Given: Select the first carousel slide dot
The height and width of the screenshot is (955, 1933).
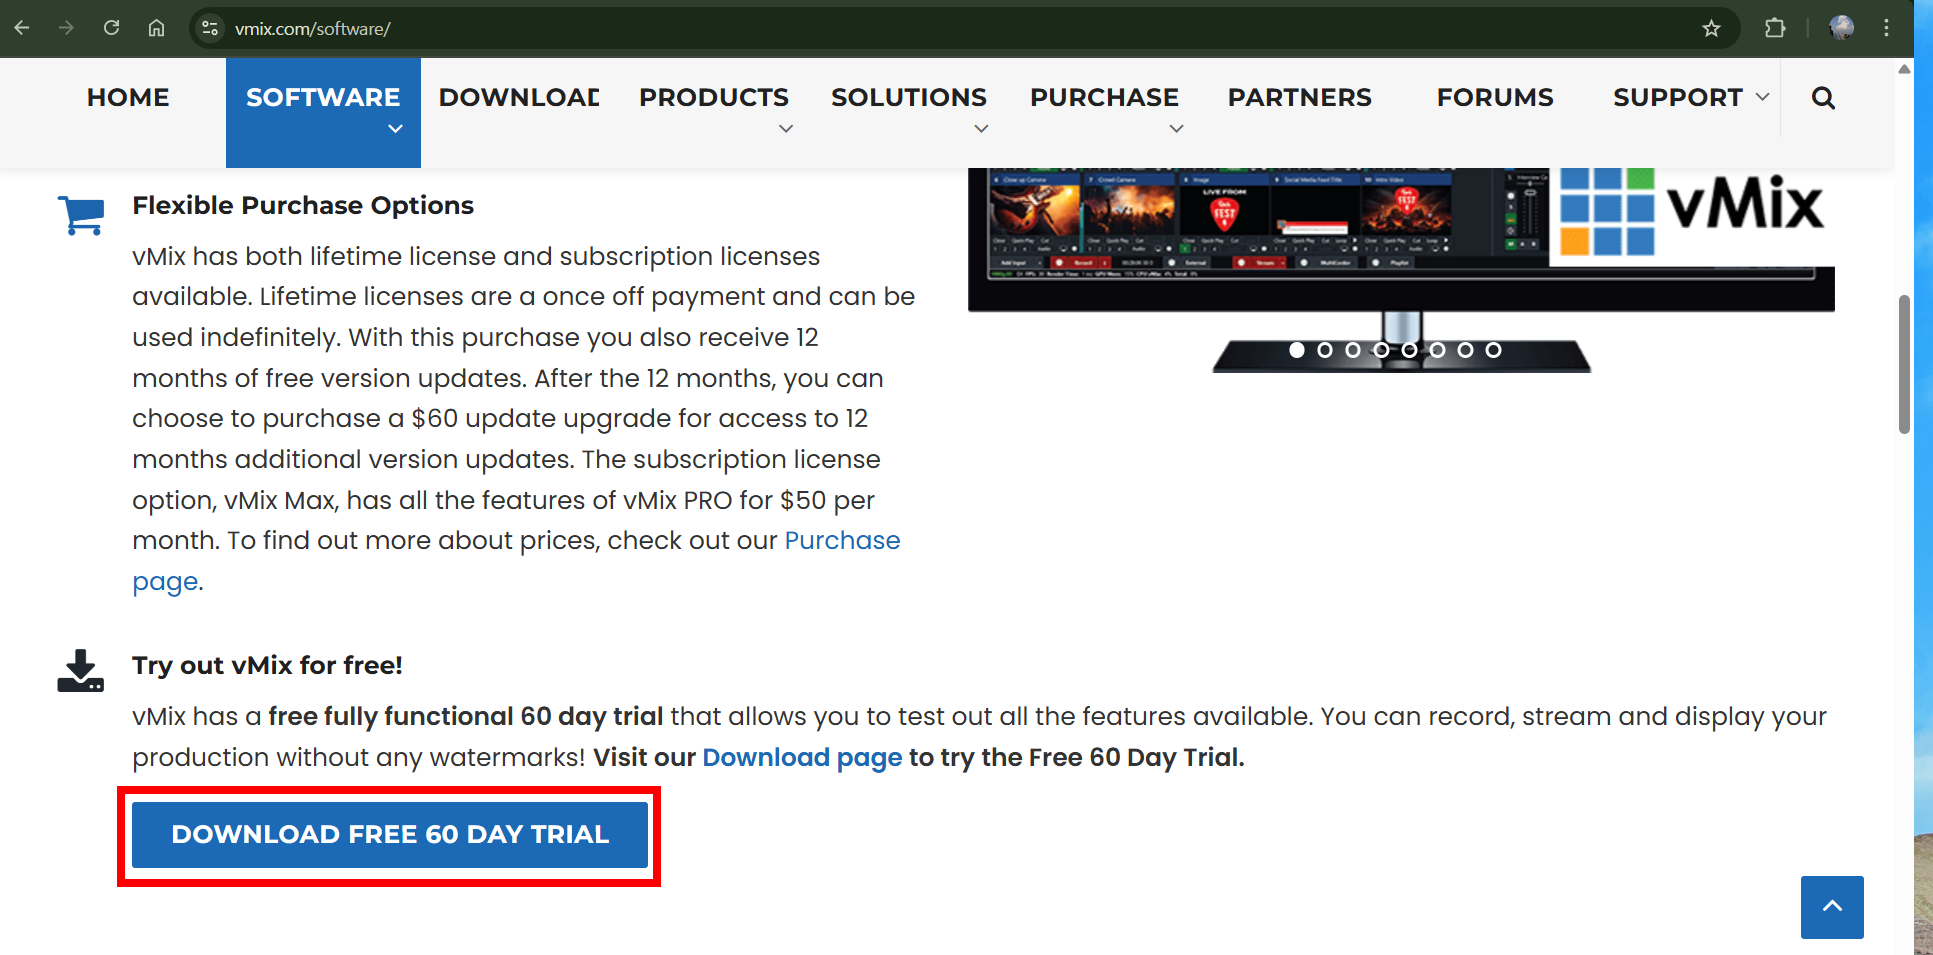Looking at the screenshot, I should (1297, 350).
